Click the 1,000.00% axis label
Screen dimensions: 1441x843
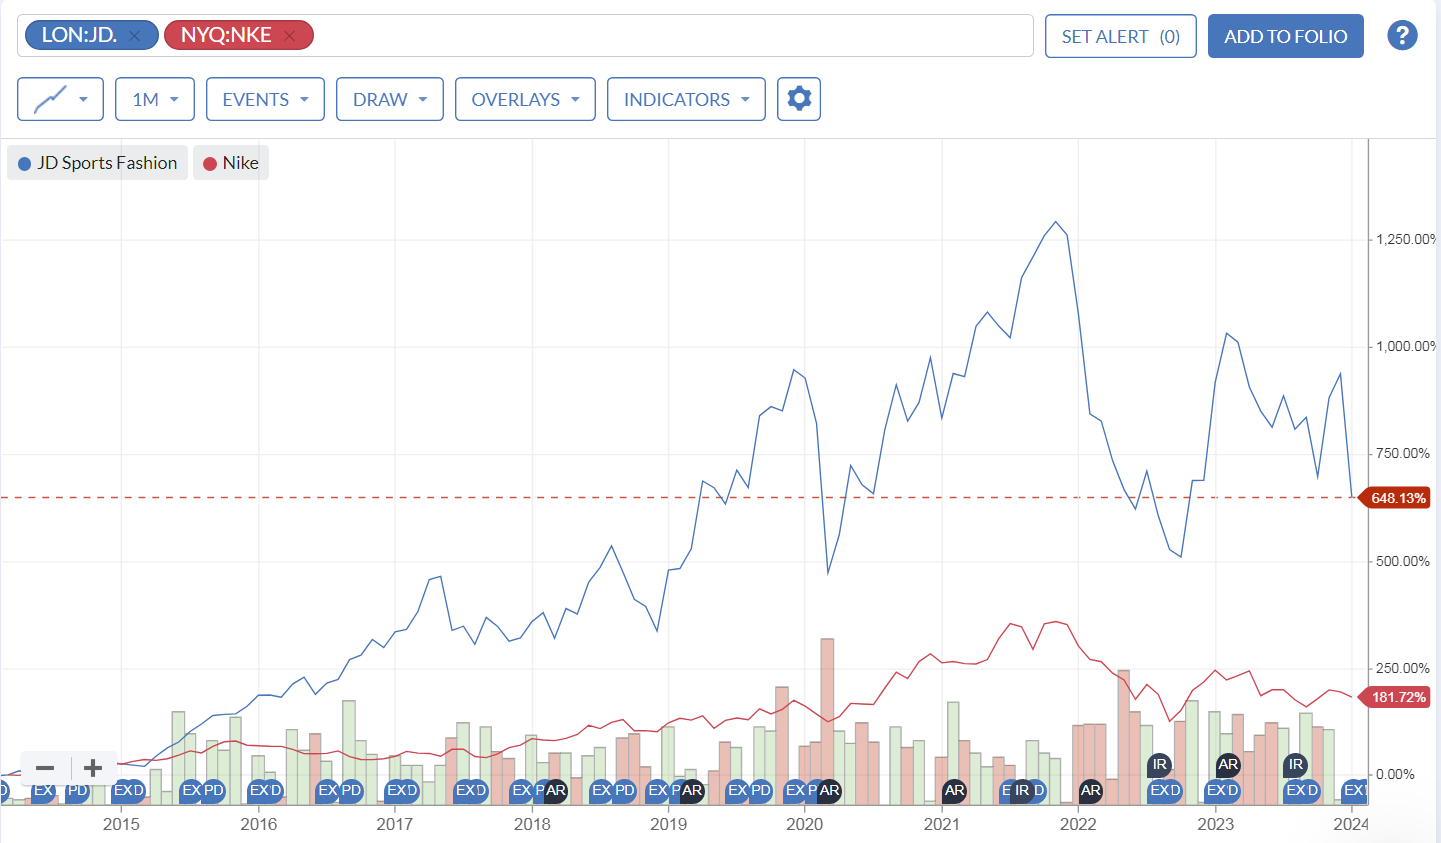(1406, 346)
